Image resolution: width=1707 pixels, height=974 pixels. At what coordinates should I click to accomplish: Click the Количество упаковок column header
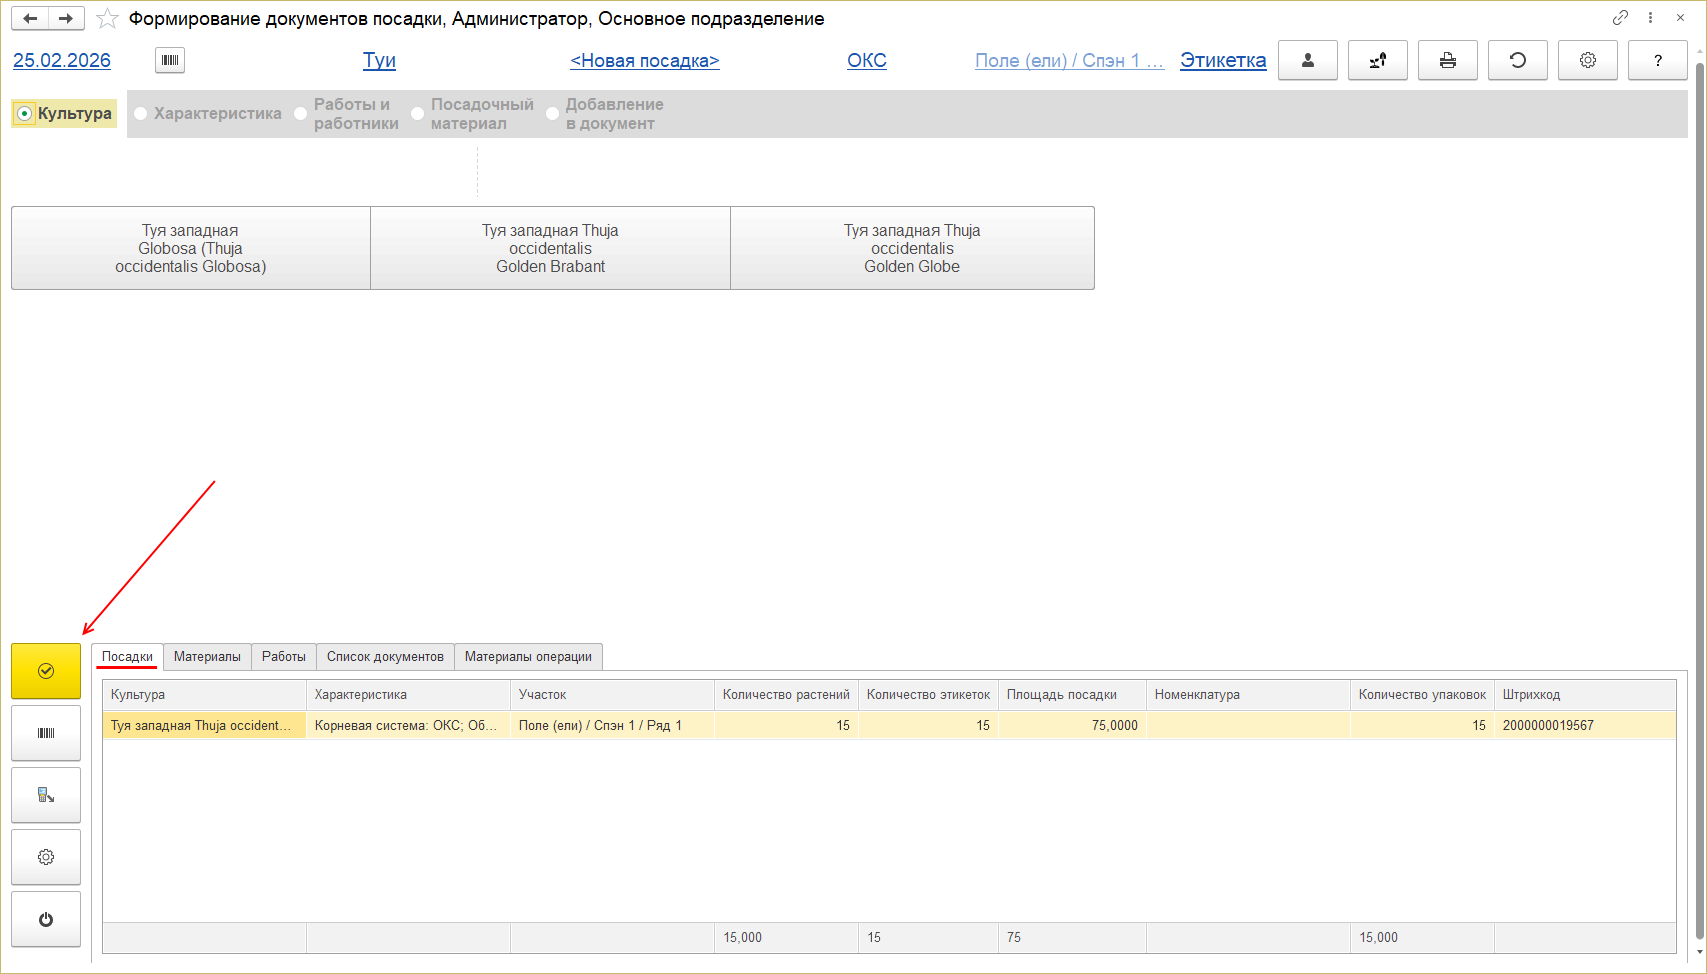(x=1422, y=695)
